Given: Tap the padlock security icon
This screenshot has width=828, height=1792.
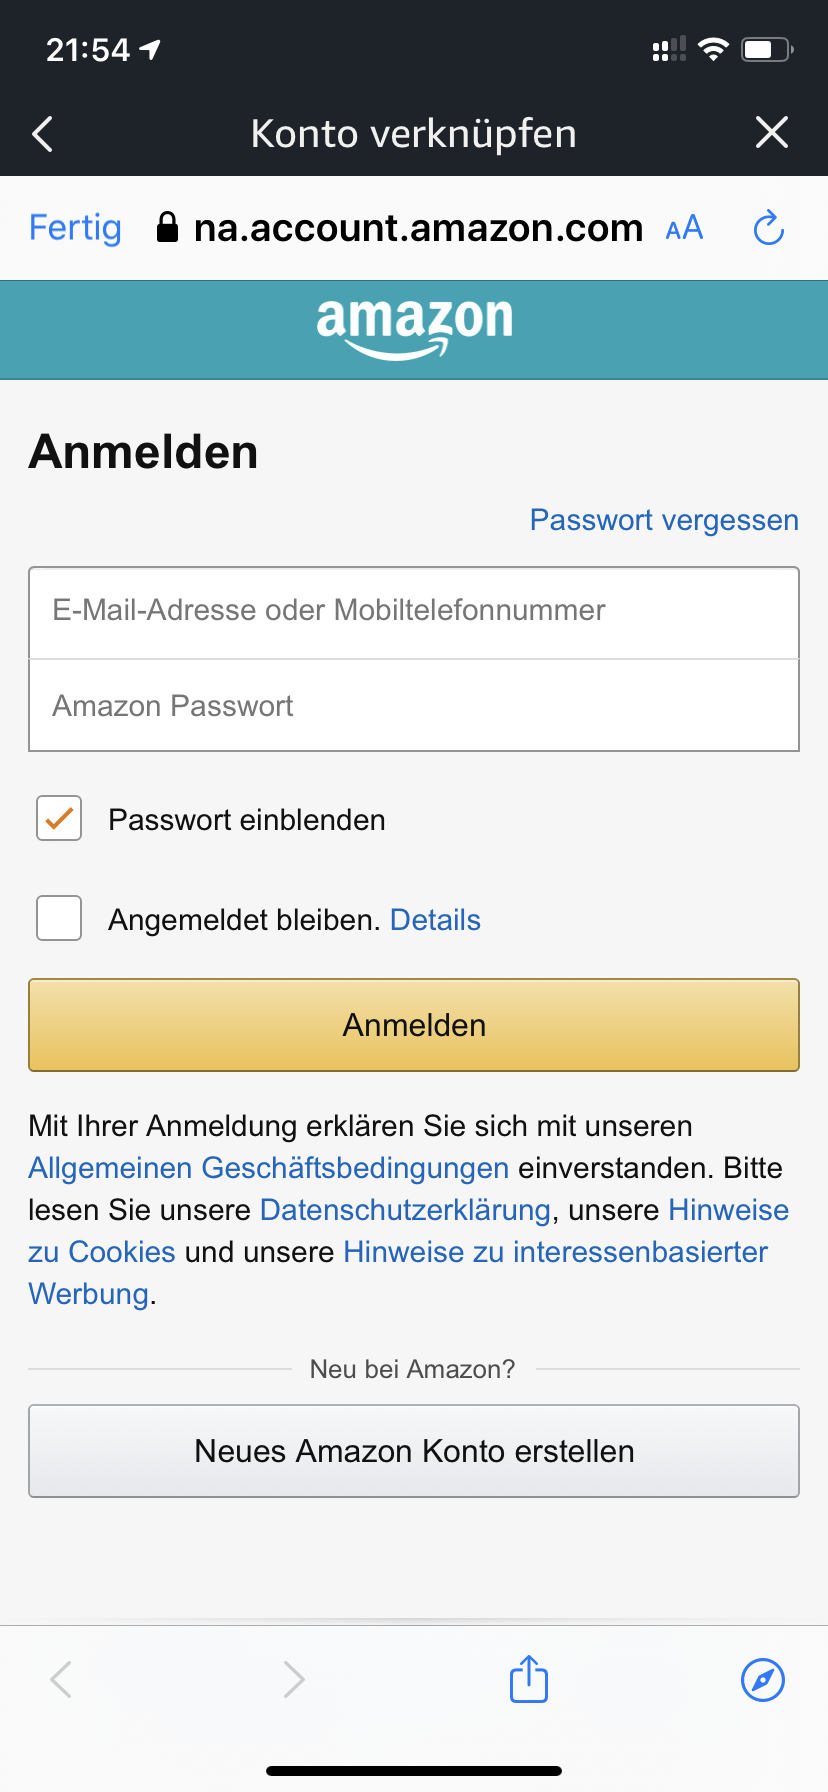Looking at the screenshot, I should (x=168, y=228).
